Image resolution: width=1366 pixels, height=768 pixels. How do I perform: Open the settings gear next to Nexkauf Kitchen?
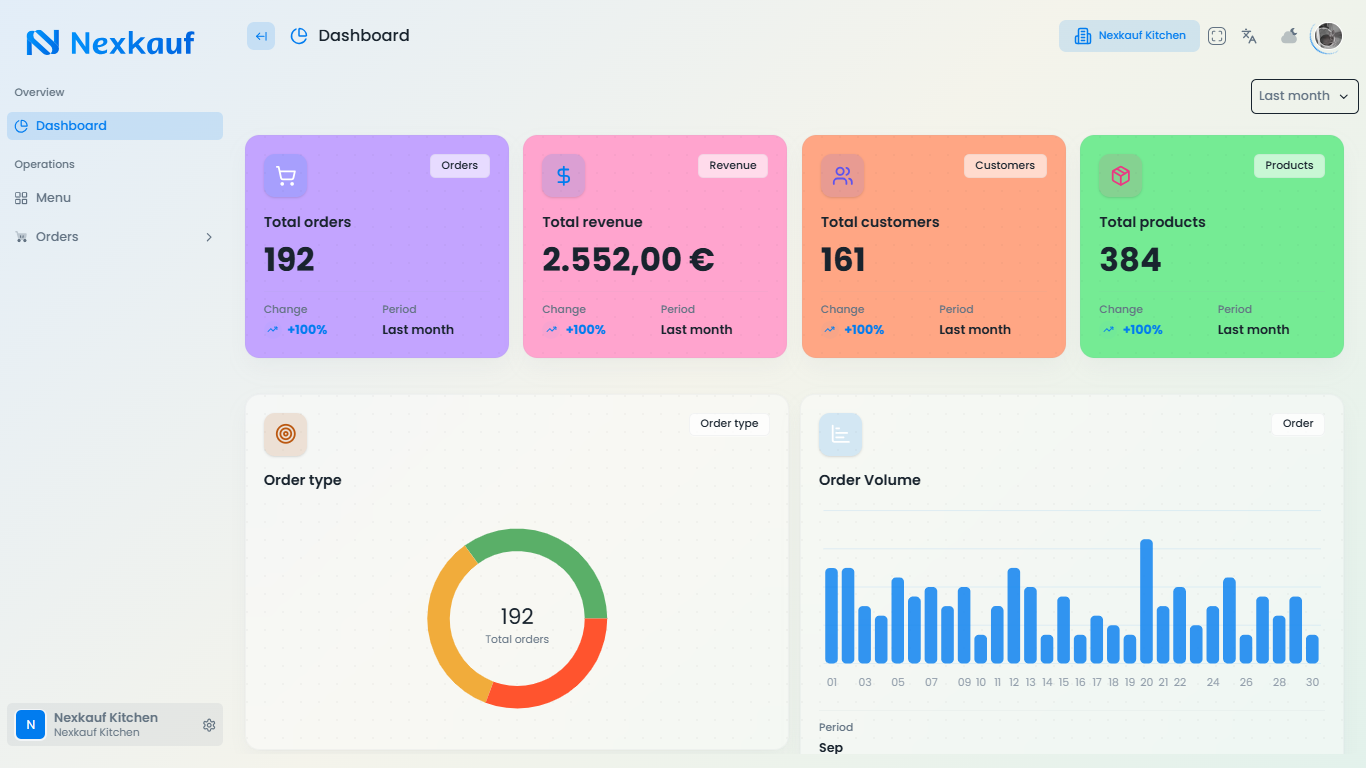pos(209,725)
